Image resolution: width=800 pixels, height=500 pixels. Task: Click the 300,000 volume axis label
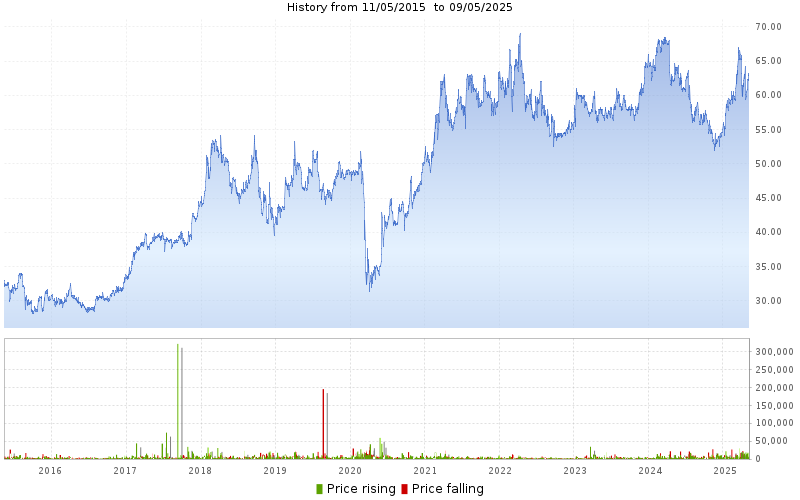pyautogui.click(x=774, y=352)
